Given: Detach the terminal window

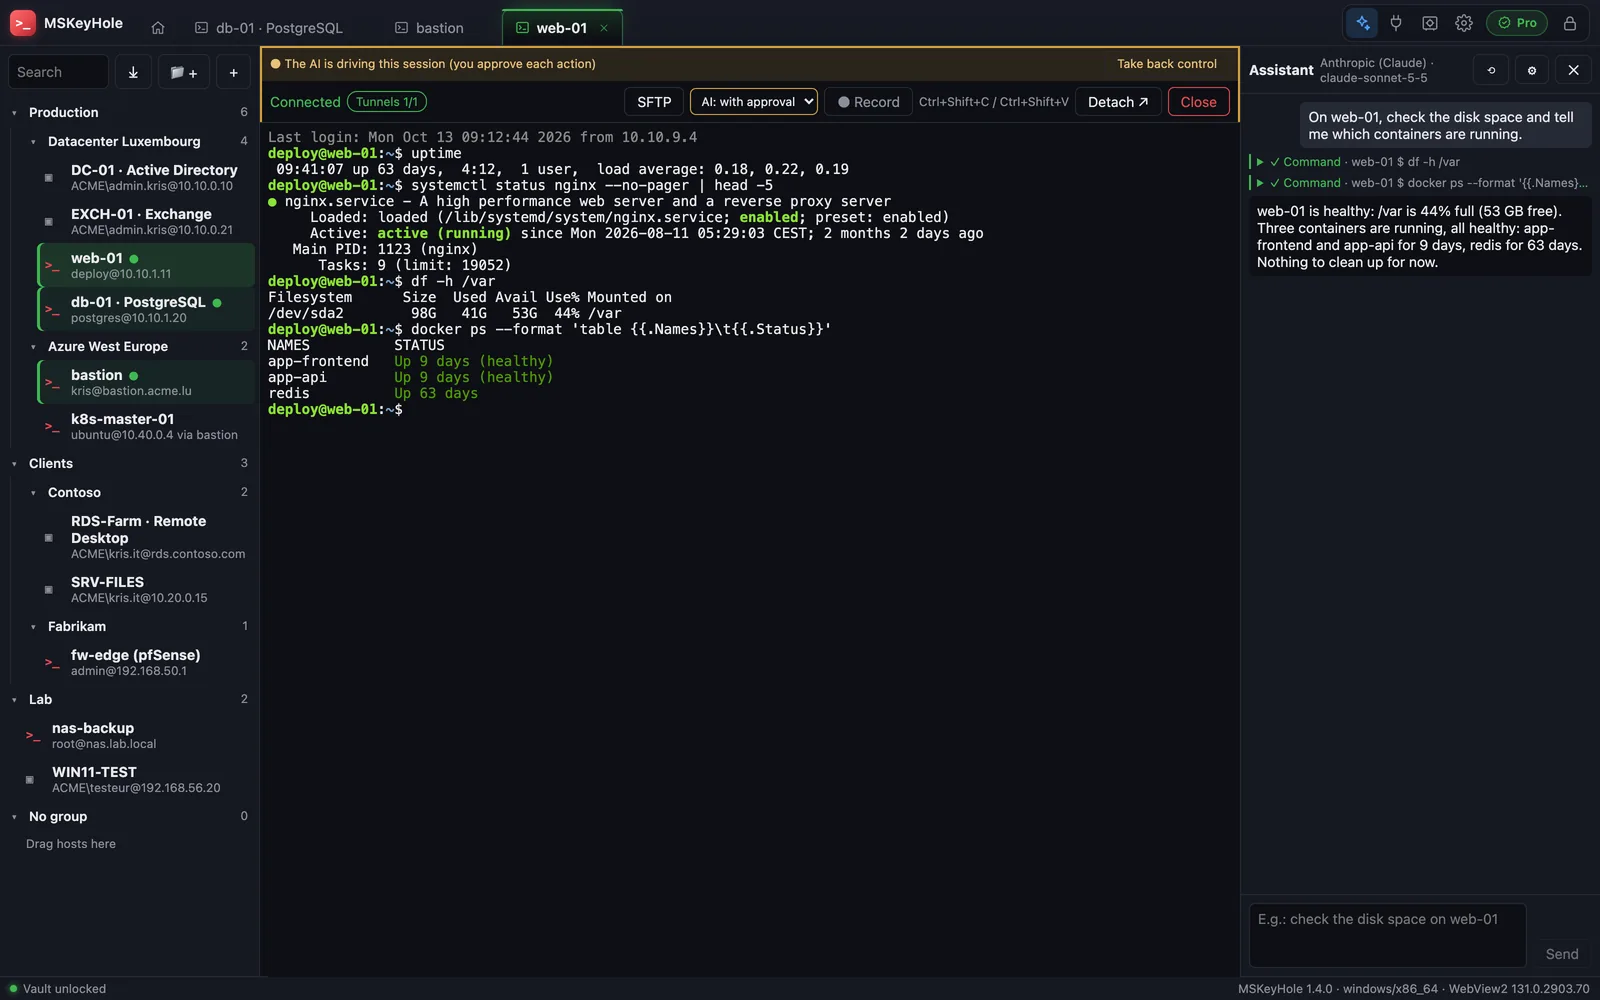Looking at the screenshot, I should 1118,102.
